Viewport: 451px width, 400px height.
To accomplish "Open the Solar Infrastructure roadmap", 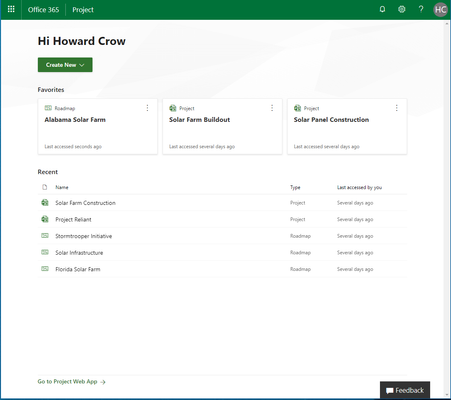I will tap(79, 253).
